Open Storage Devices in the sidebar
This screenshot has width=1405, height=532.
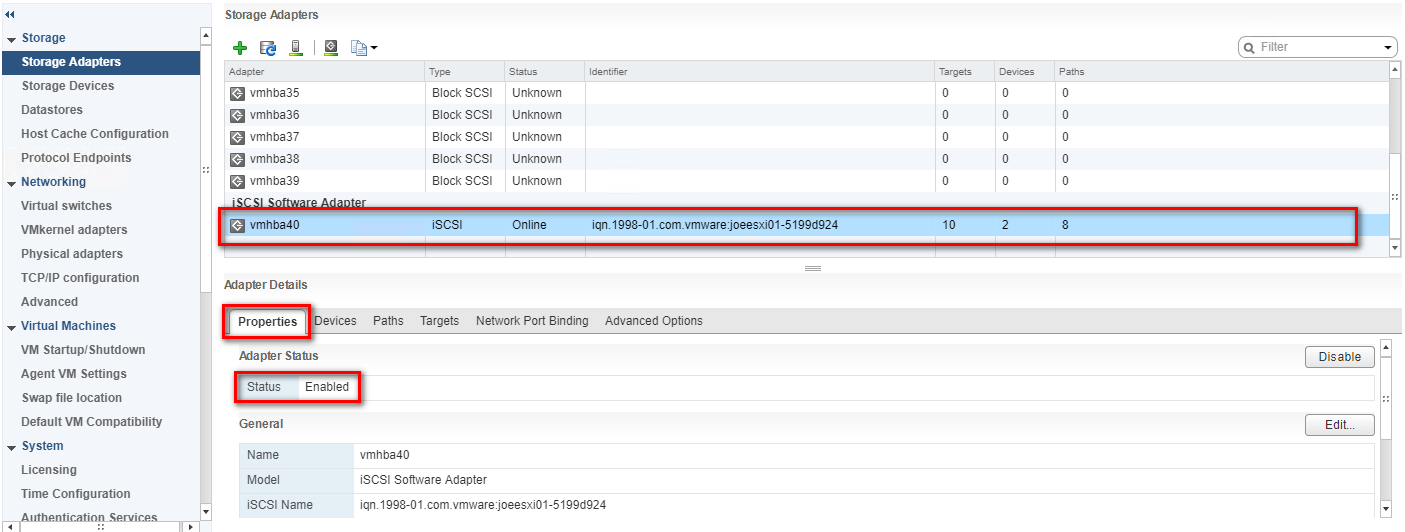pos(67,86)
